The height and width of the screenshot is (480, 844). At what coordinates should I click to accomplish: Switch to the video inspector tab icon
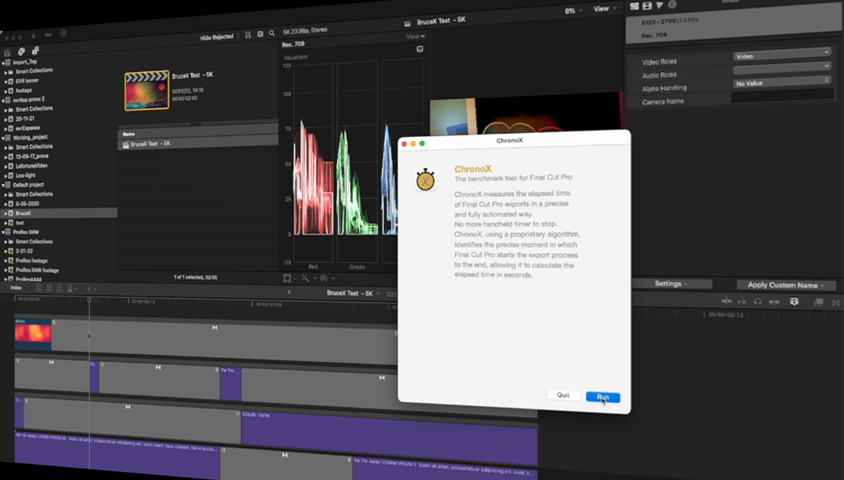point(635,6)
